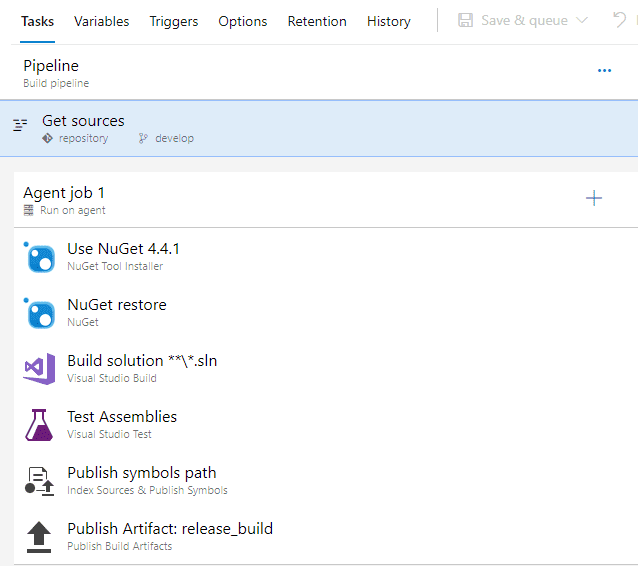638x566 pixels.
Task: Click the Build pipeline subtitle
Action: tap(56, 83)
